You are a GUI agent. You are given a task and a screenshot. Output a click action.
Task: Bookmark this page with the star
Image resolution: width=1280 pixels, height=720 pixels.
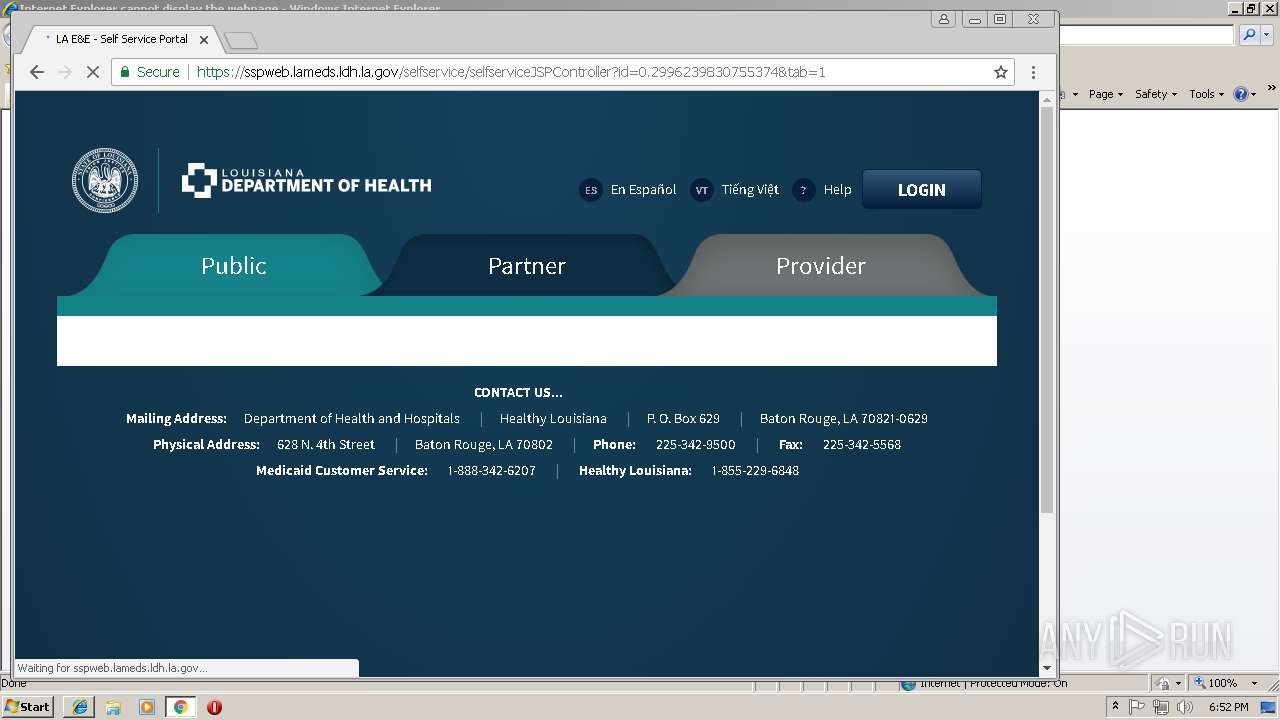coord(1000,72)
